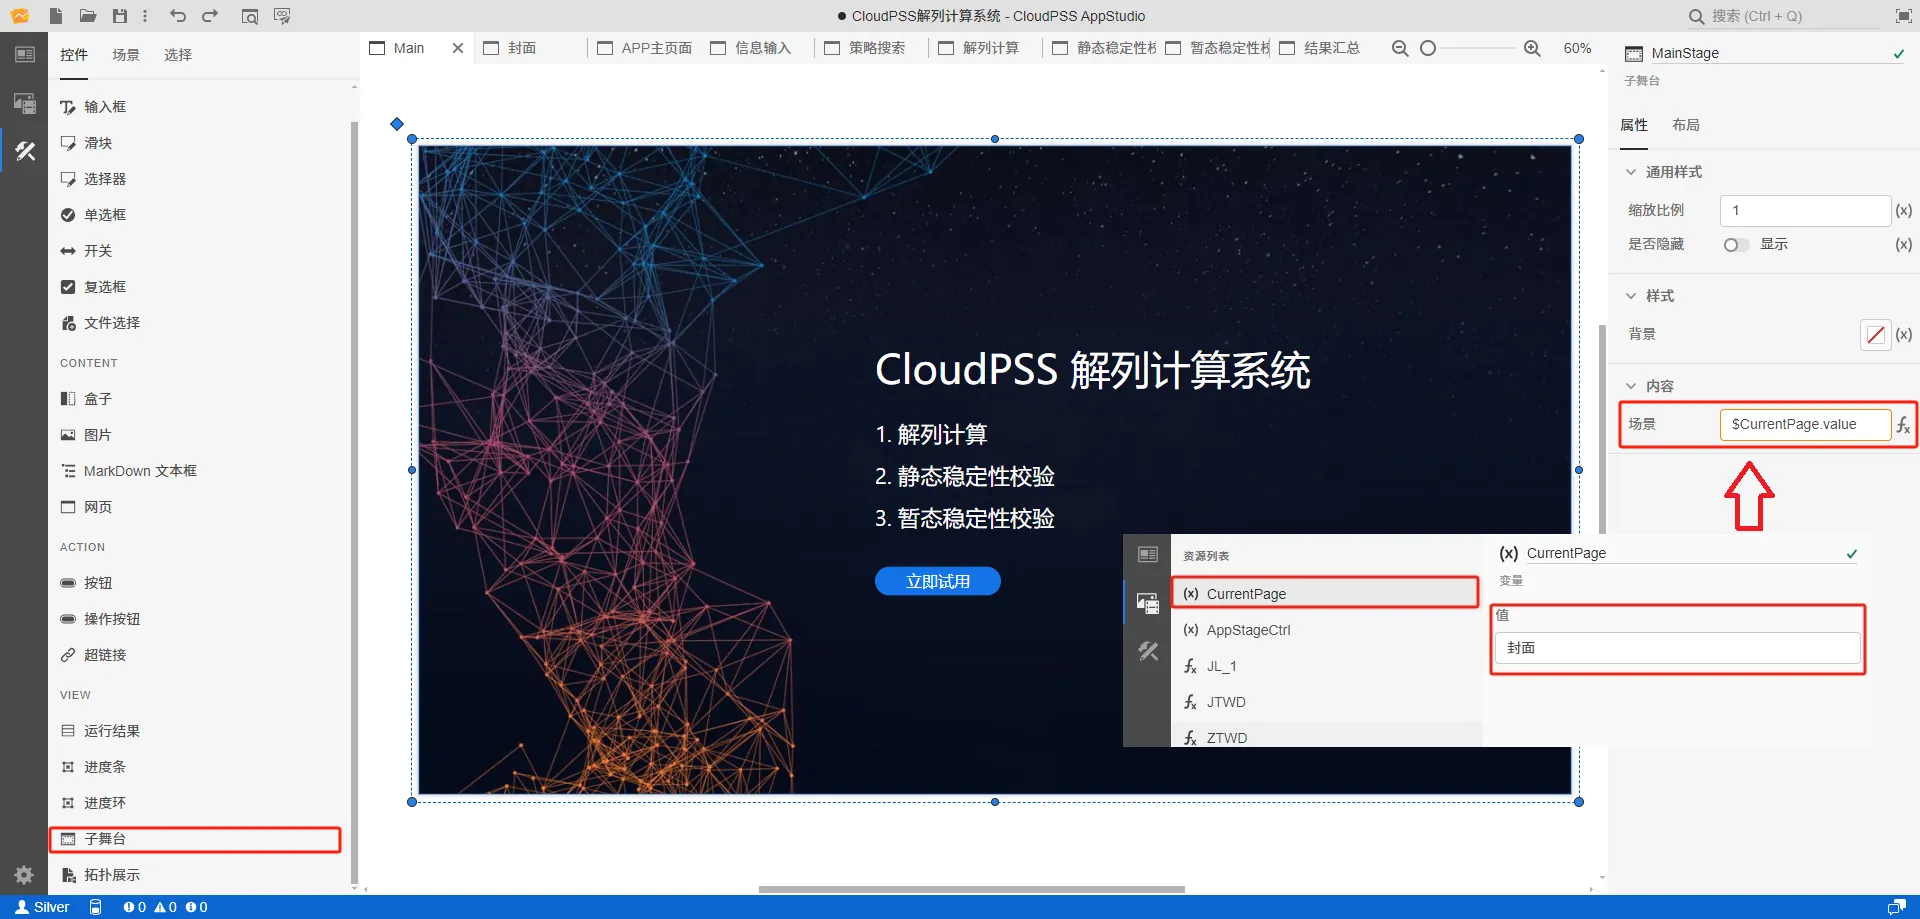Open project with the folder icon
The width and height of the screenshot is (1920, 919).
pyautogui.click(x=88, y=16)
